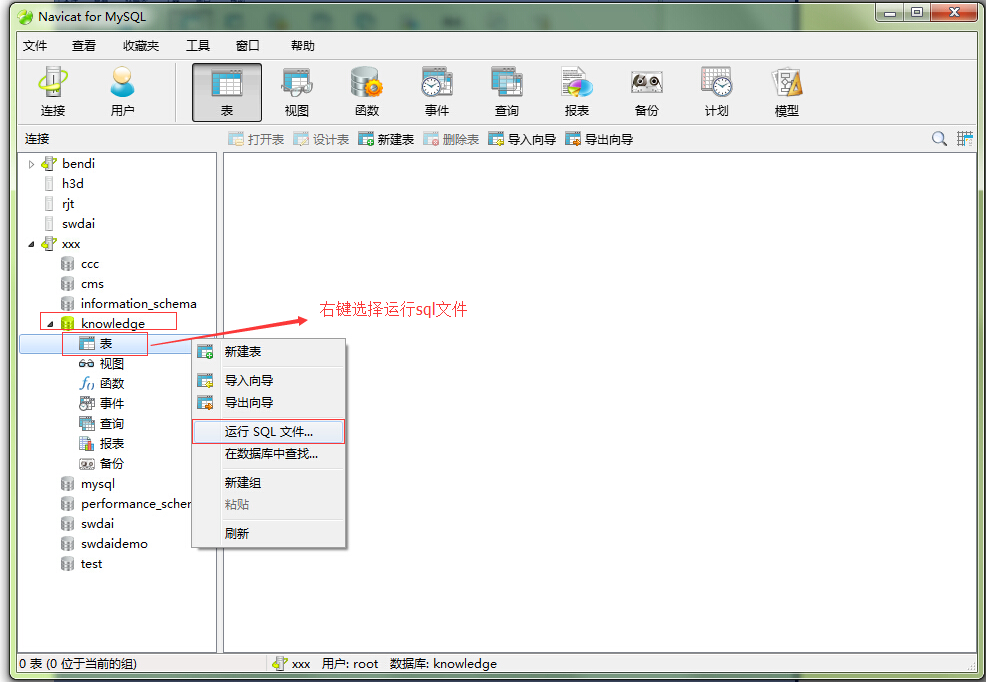Click the 查询 (Query) toolbar icon
The image size is (986, 682).
[507, 92]
